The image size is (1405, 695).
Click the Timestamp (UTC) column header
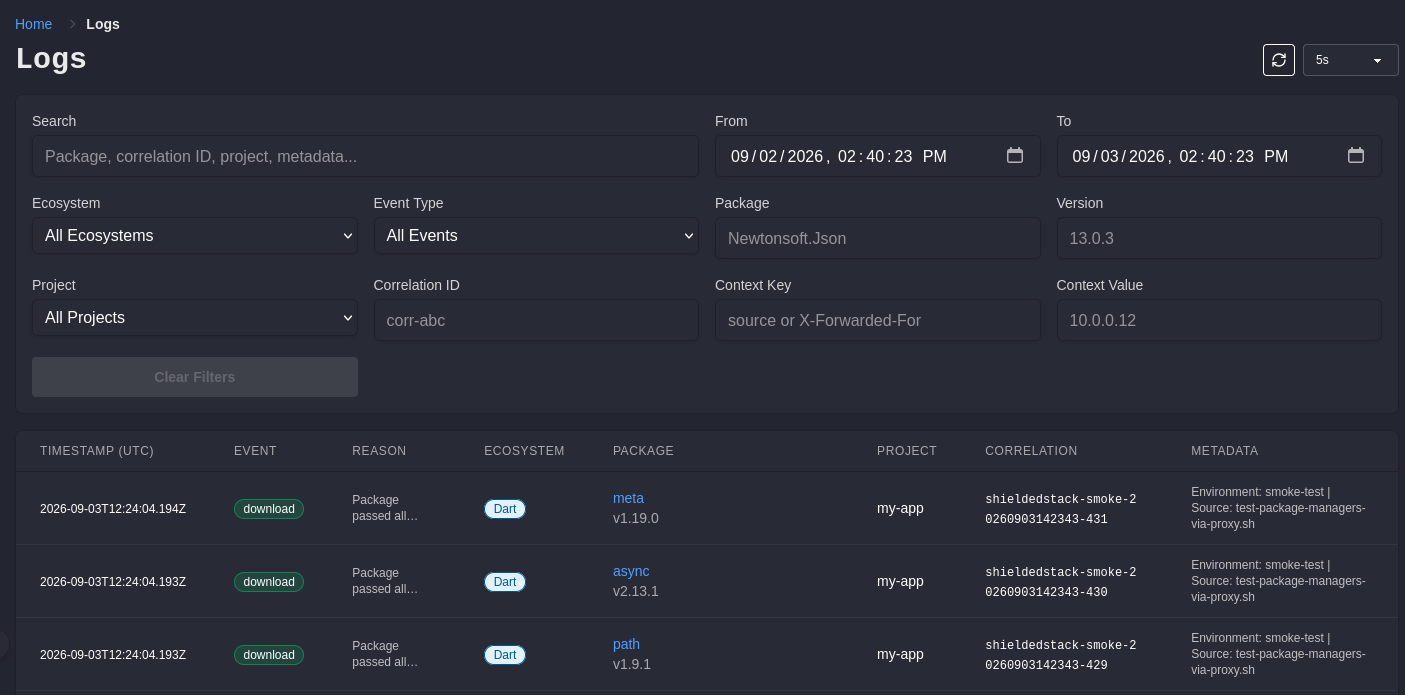[x=97, y=451]
